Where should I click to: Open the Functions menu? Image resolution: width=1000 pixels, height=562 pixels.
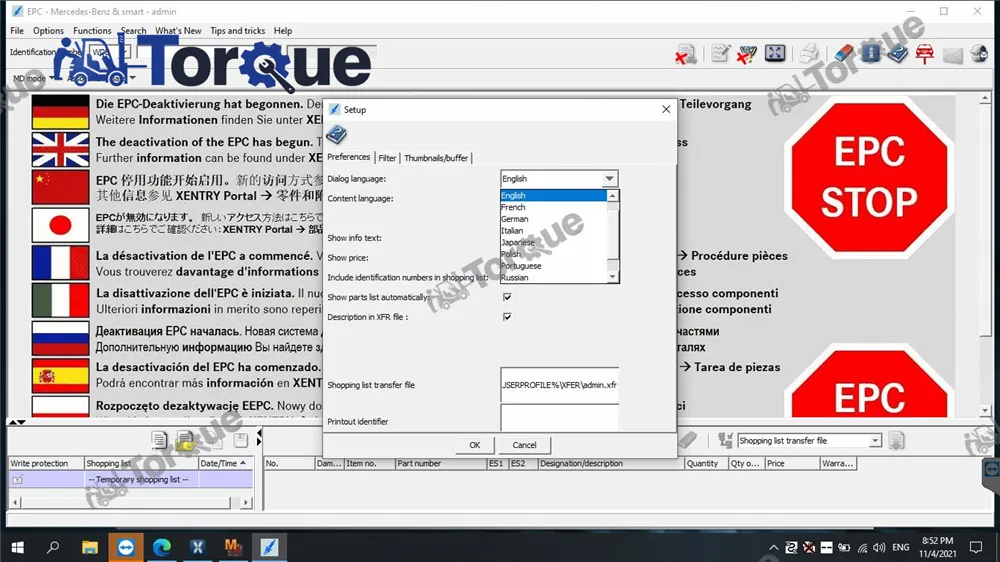click(x=92, y=31)
